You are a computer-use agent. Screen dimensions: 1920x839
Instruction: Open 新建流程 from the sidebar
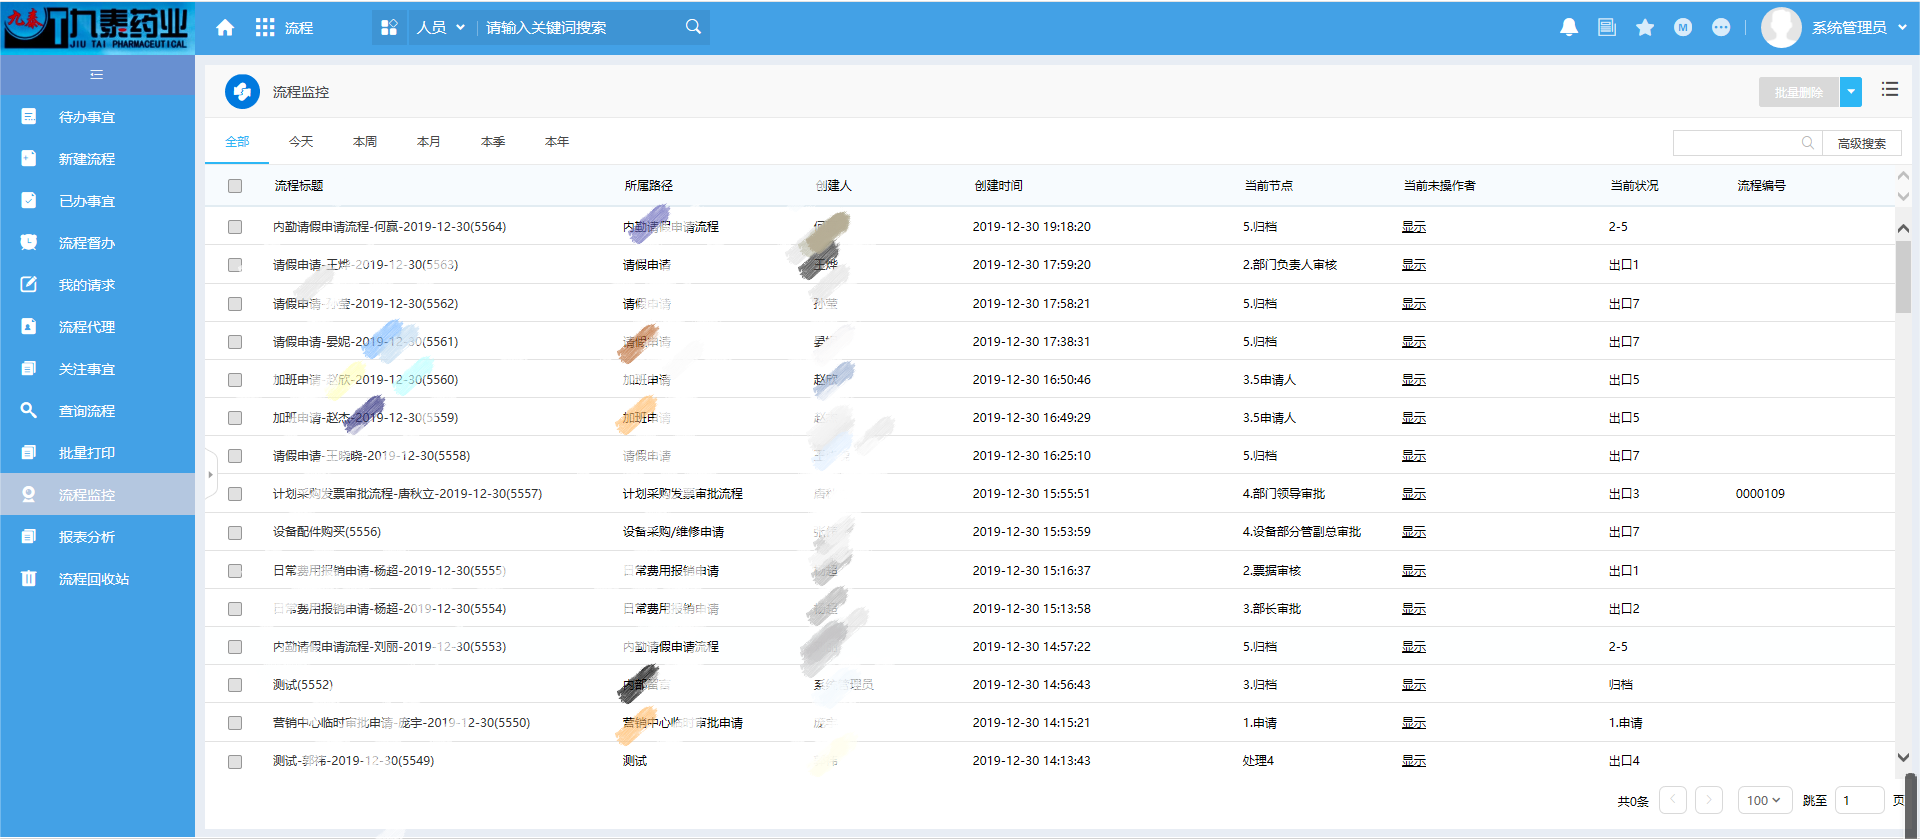[x=97, y=159]
